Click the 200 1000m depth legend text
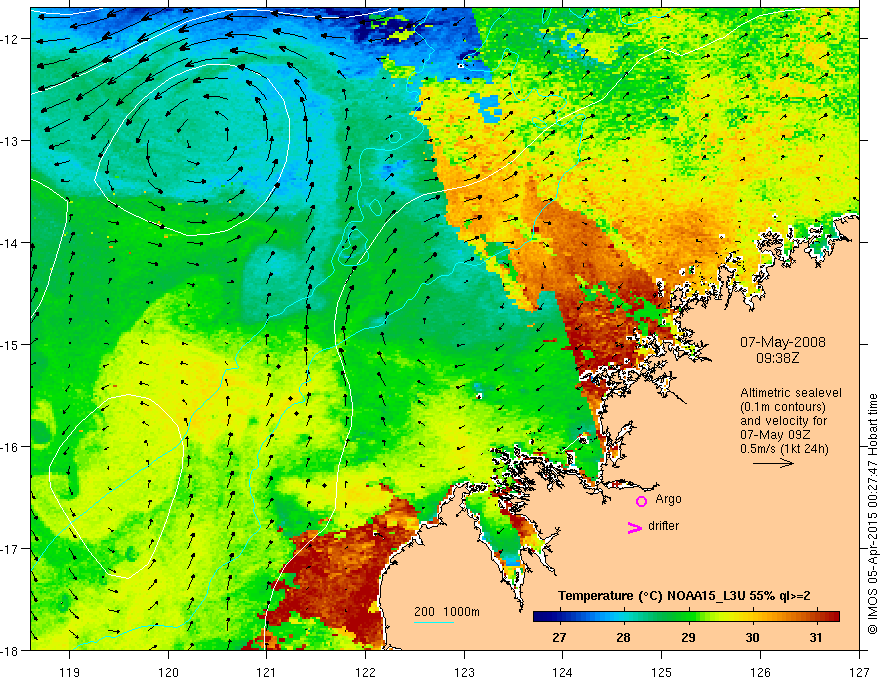880x680 pixels. tap(447, 612)
